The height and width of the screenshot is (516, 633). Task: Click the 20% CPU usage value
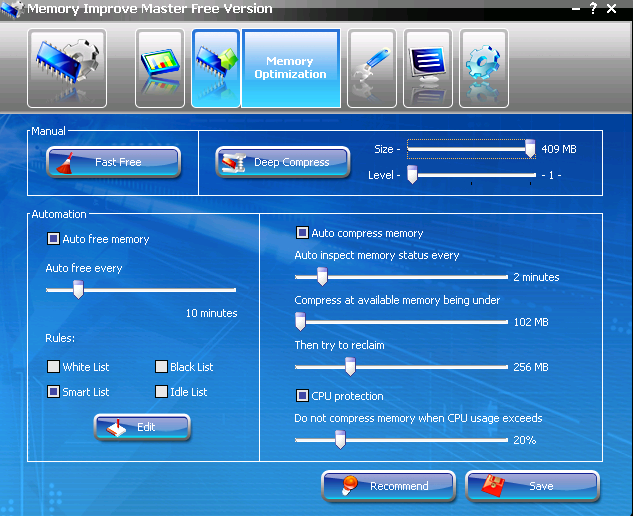pos(524,440)
